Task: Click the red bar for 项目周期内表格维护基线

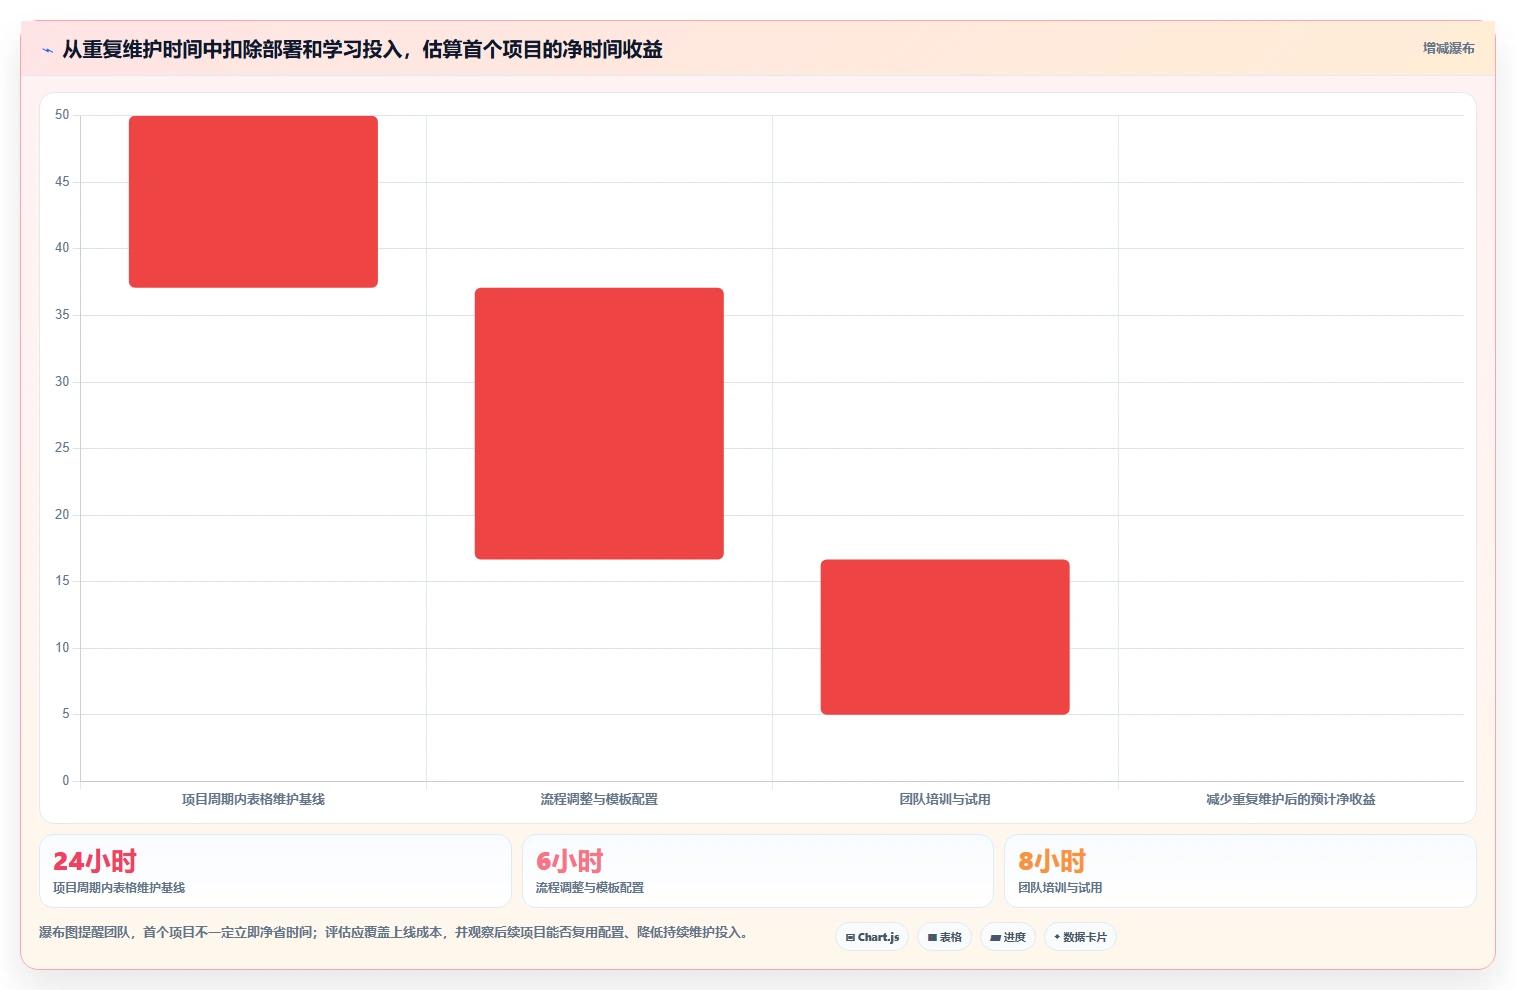Action: (253, 202)
